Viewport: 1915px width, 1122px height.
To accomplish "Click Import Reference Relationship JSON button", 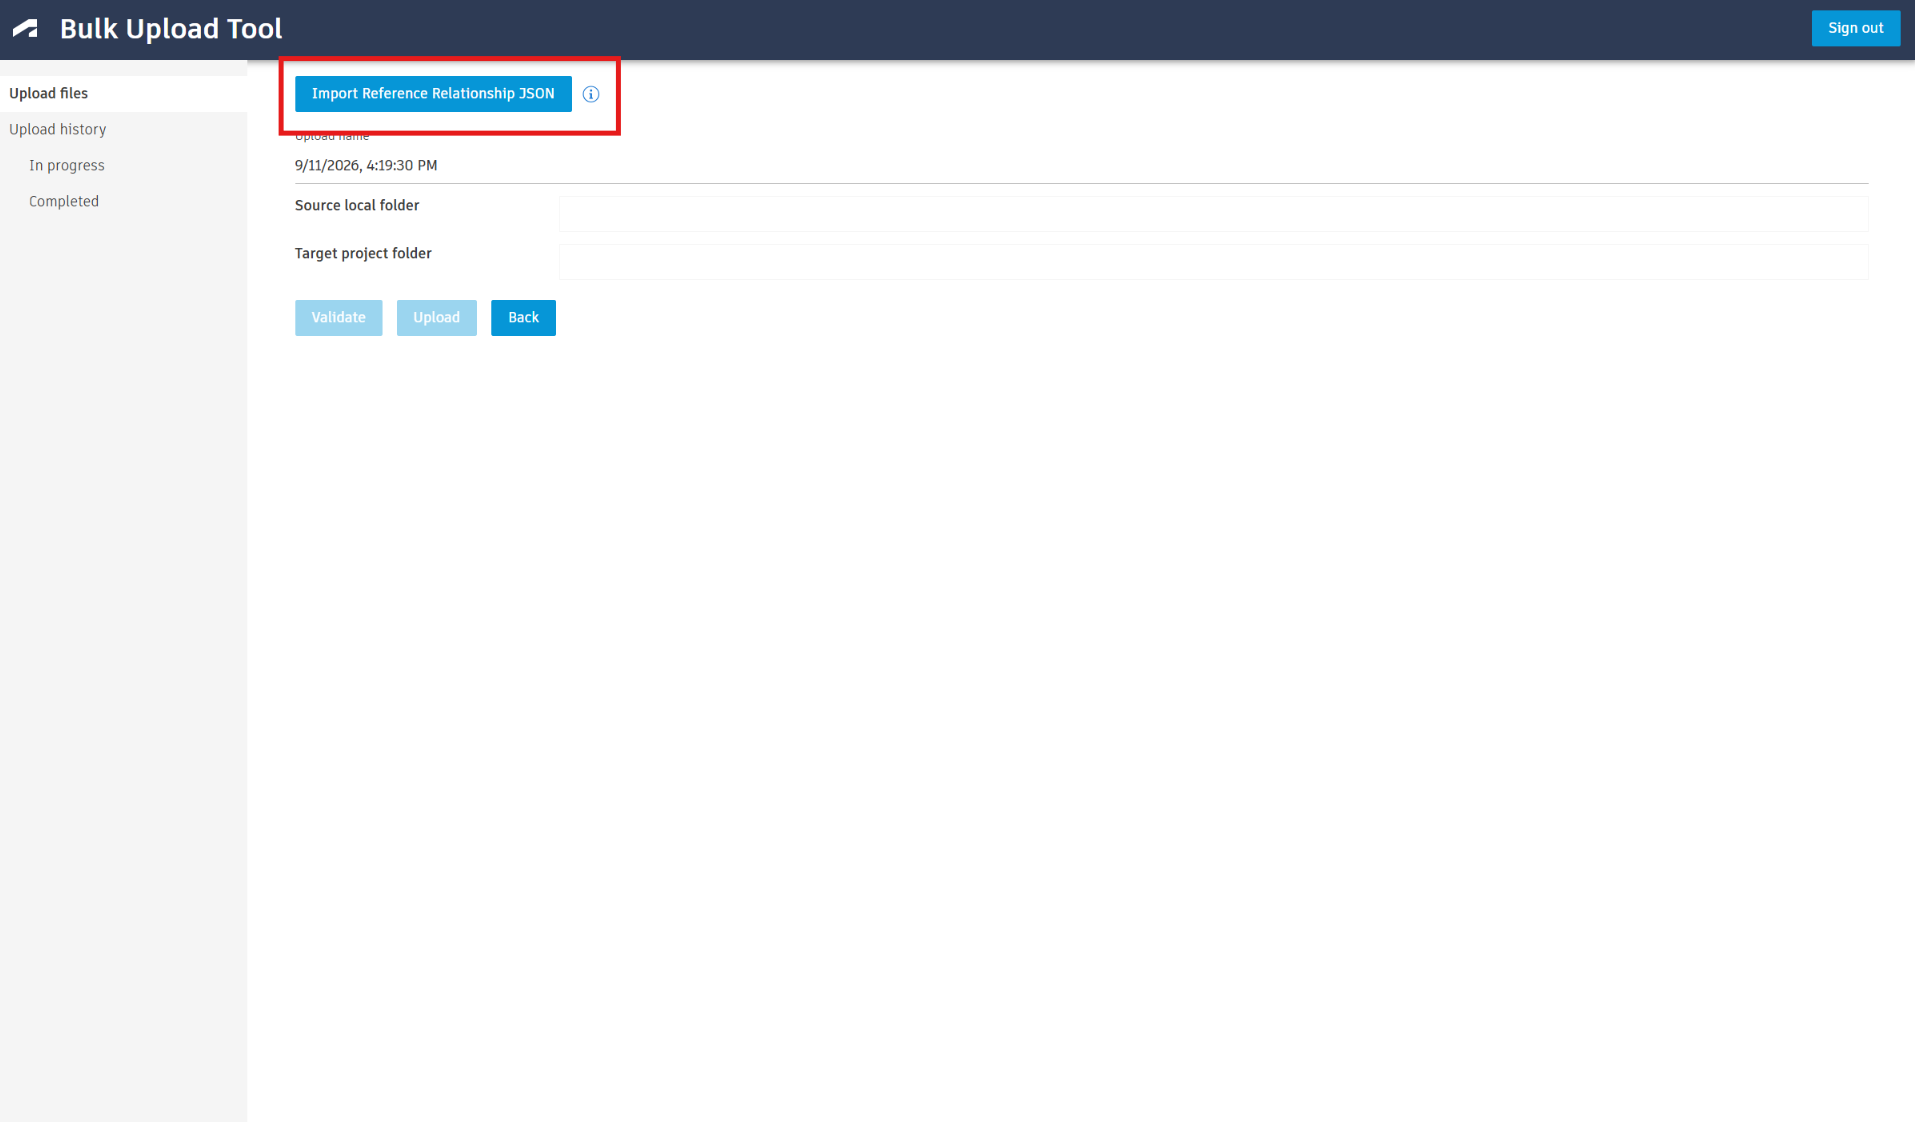I will tap(433, 94).
